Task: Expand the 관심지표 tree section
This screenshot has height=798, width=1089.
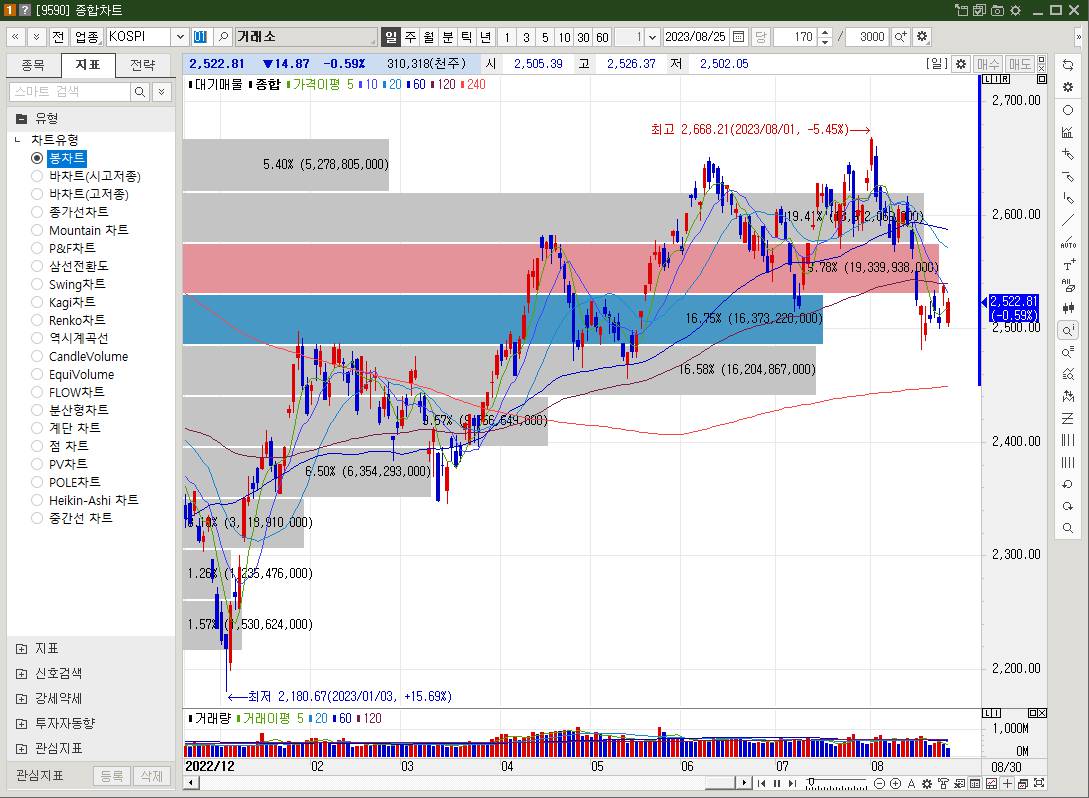Action: pos(22,749)
